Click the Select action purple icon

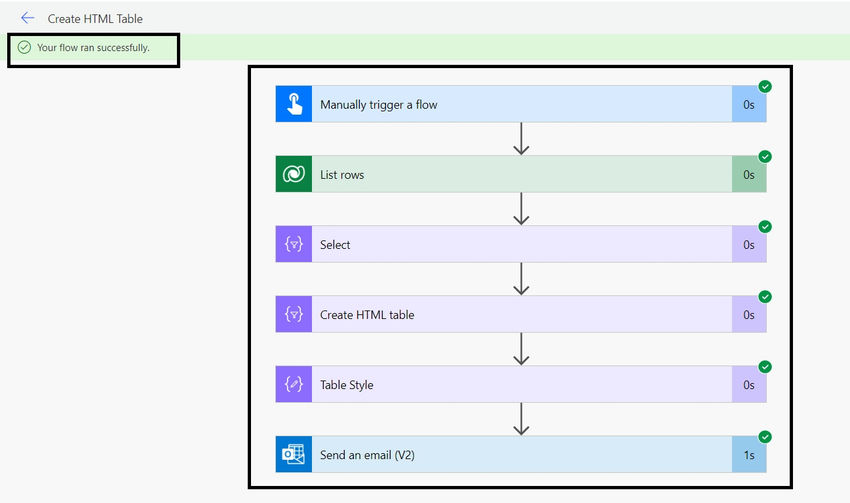294,244
